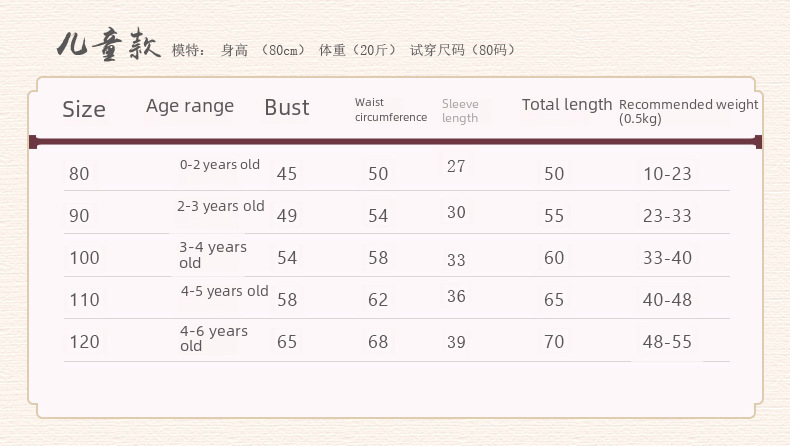This screenshot has width=790, height=446.
Task: Click the 2-3 years old cell
Action: [221, 207]
